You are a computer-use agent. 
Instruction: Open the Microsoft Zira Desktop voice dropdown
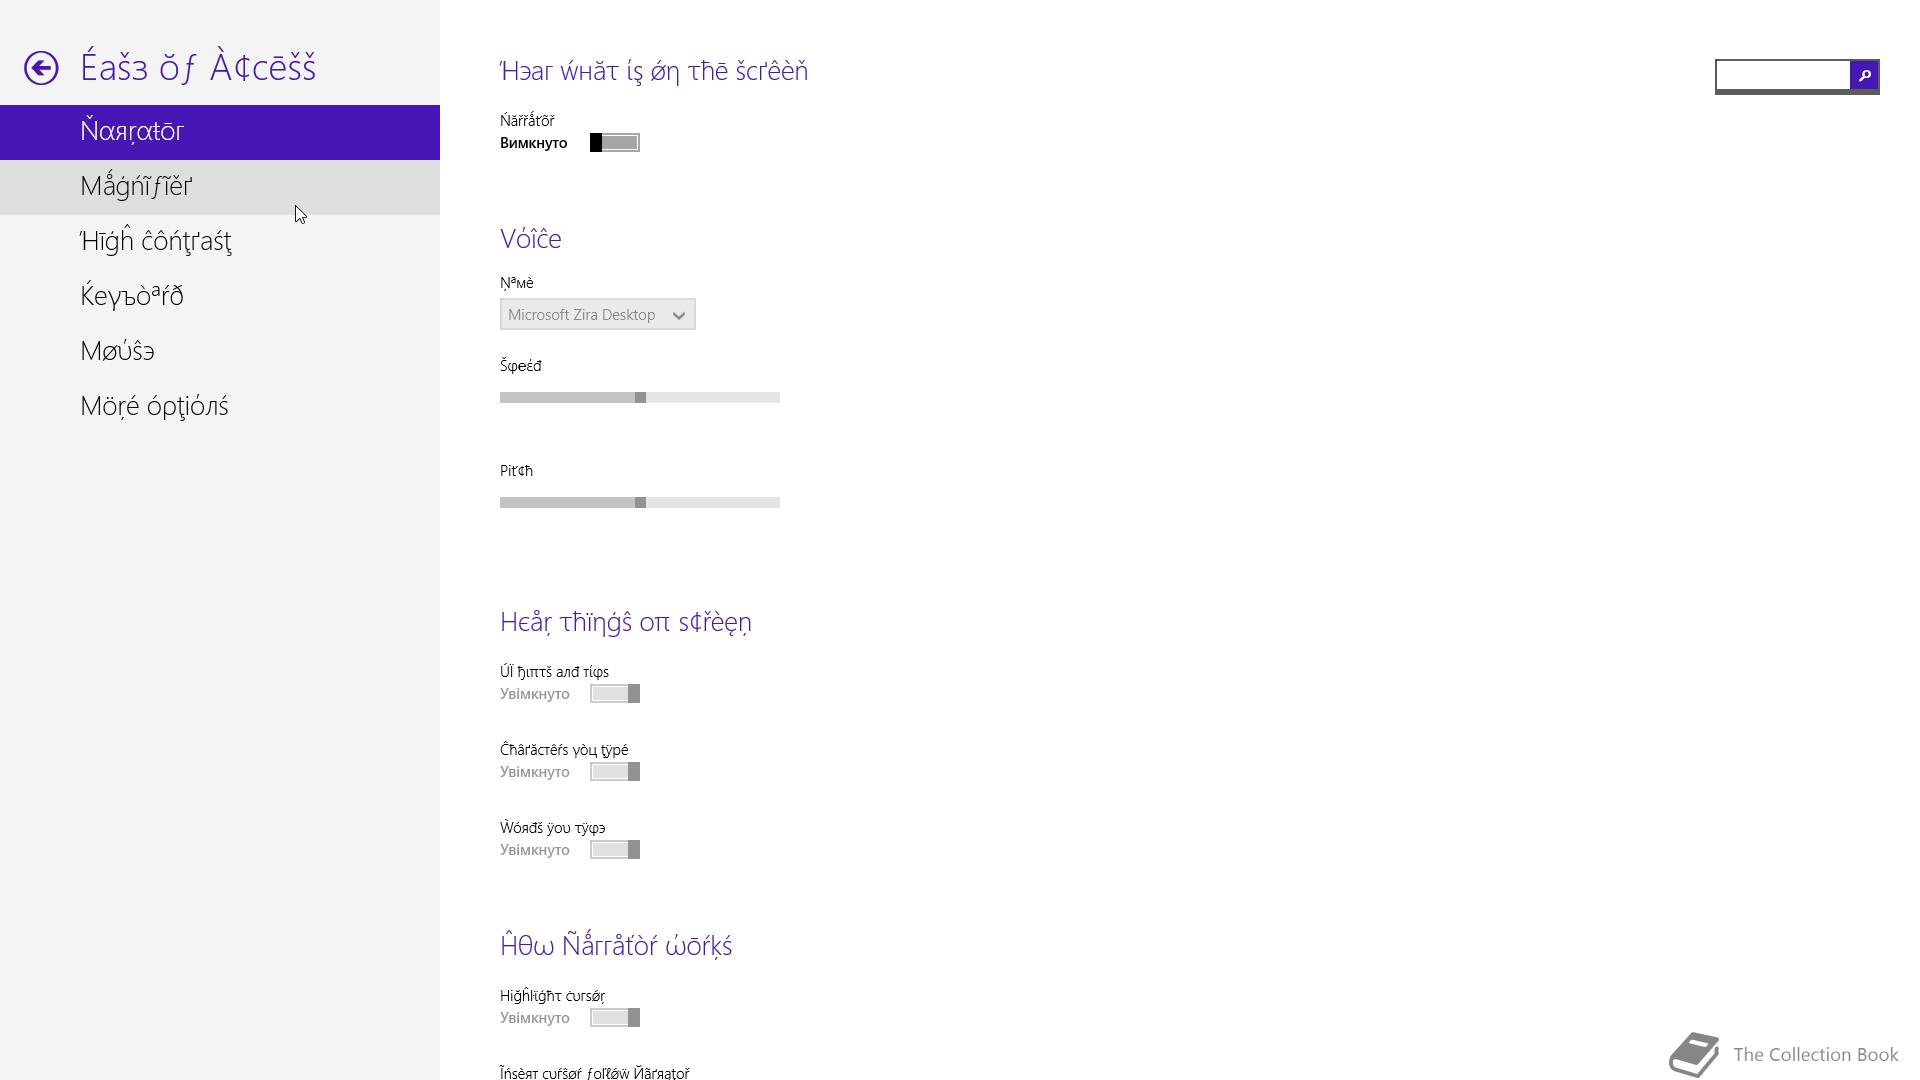tap(598, 315)
